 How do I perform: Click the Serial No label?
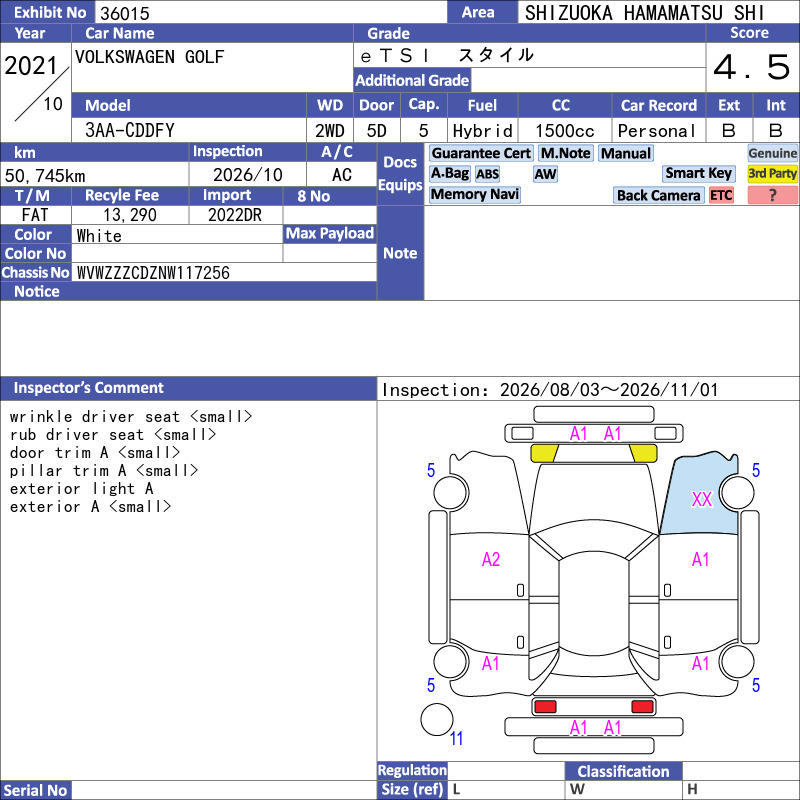[35, 790]
